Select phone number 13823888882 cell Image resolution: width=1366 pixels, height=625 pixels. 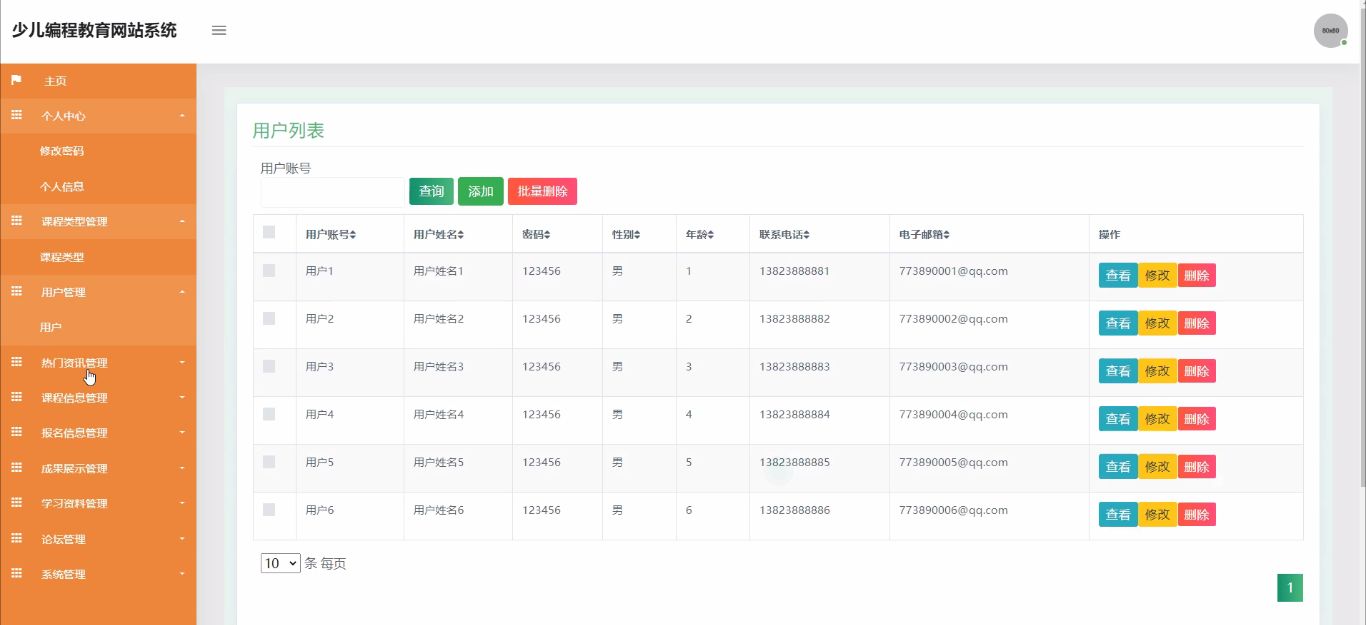[794, 319]
